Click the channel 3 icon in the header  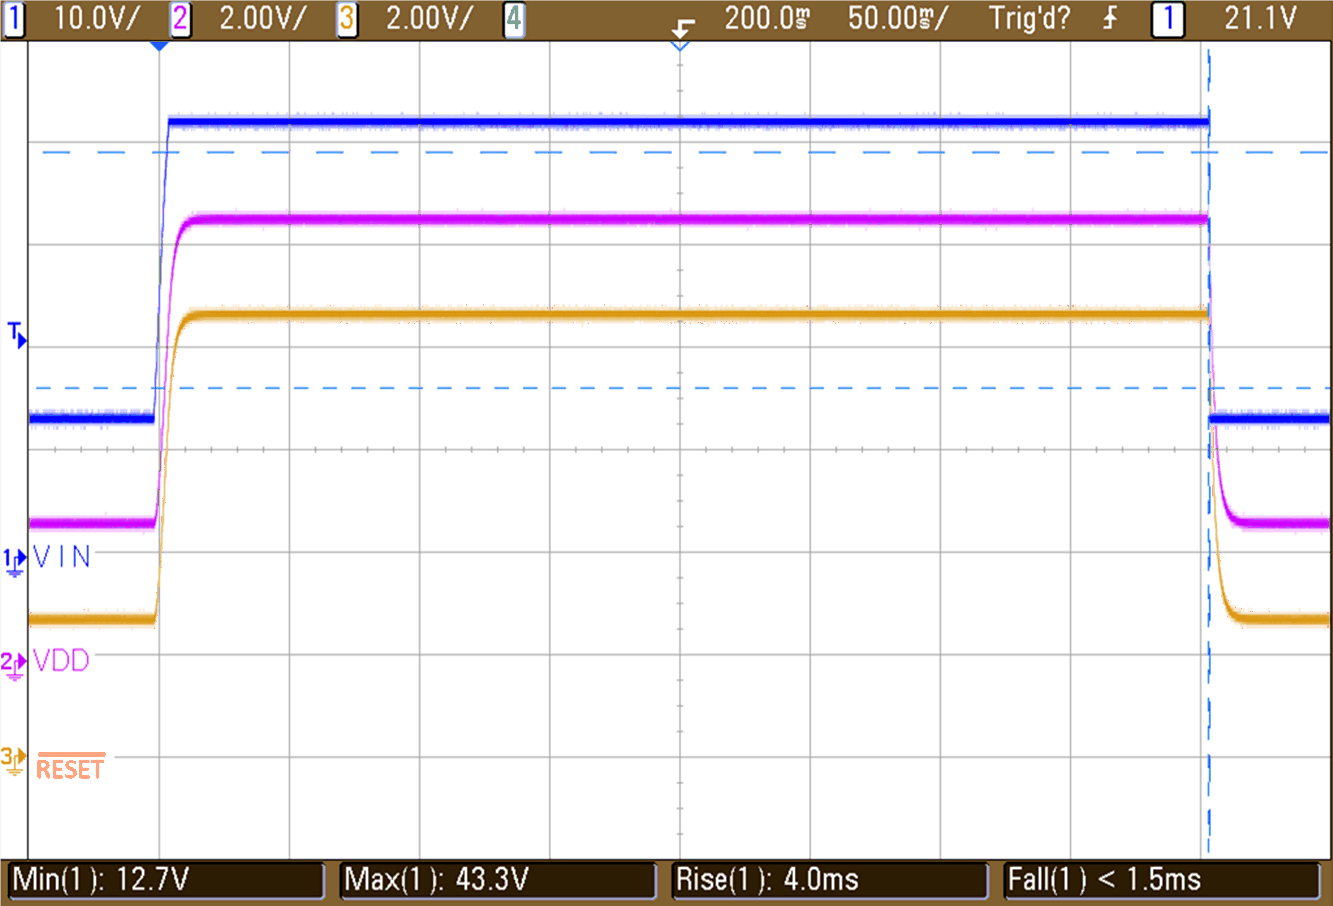pyautogui.click(x=346, y=18)
